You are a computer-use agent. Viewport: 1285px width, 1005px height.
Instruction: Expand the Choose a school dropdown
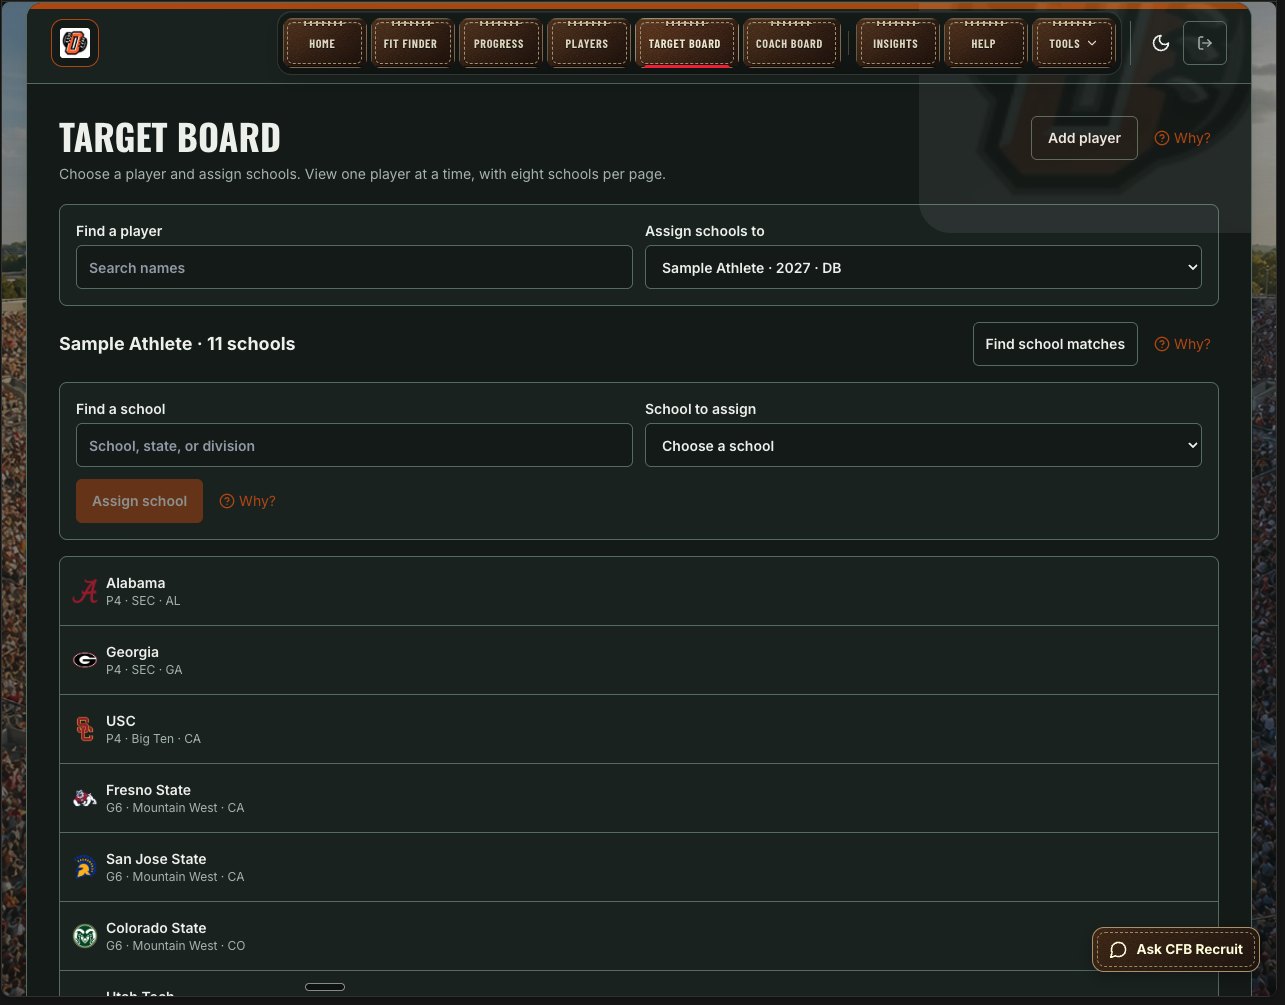923,446
